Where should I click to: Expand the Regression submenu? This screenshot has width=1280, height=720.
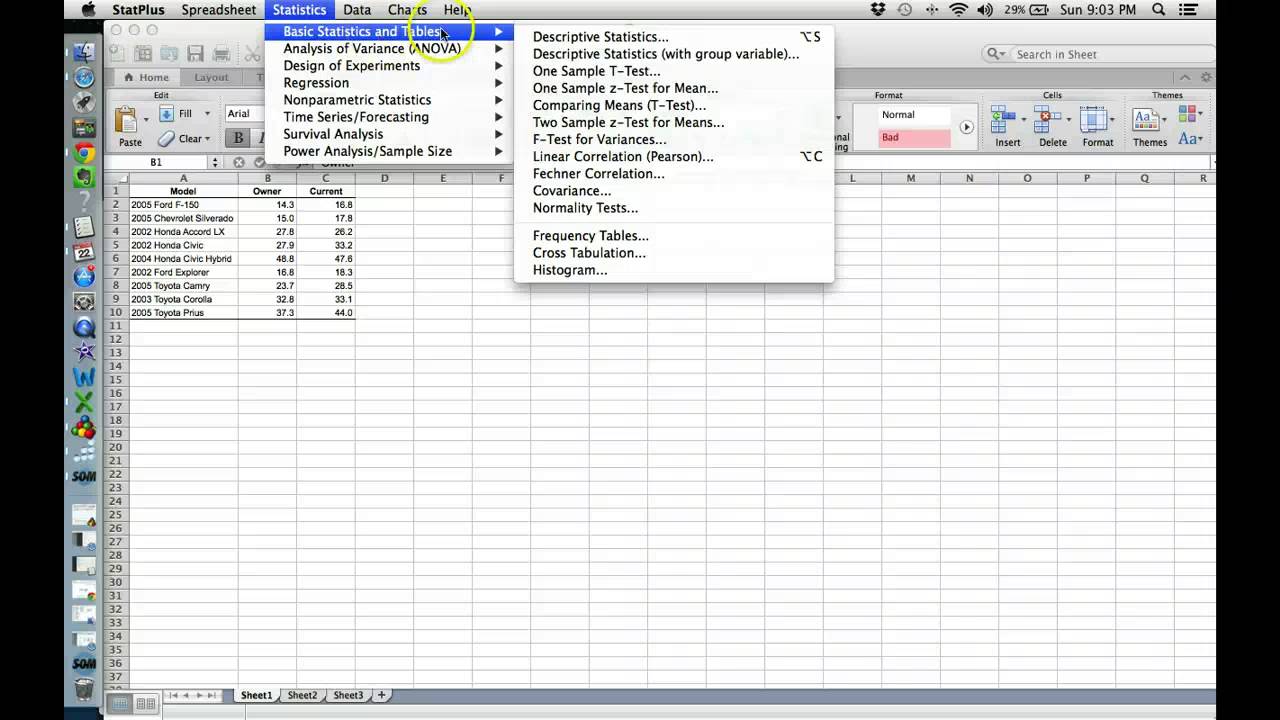click(x=389, y=83)
